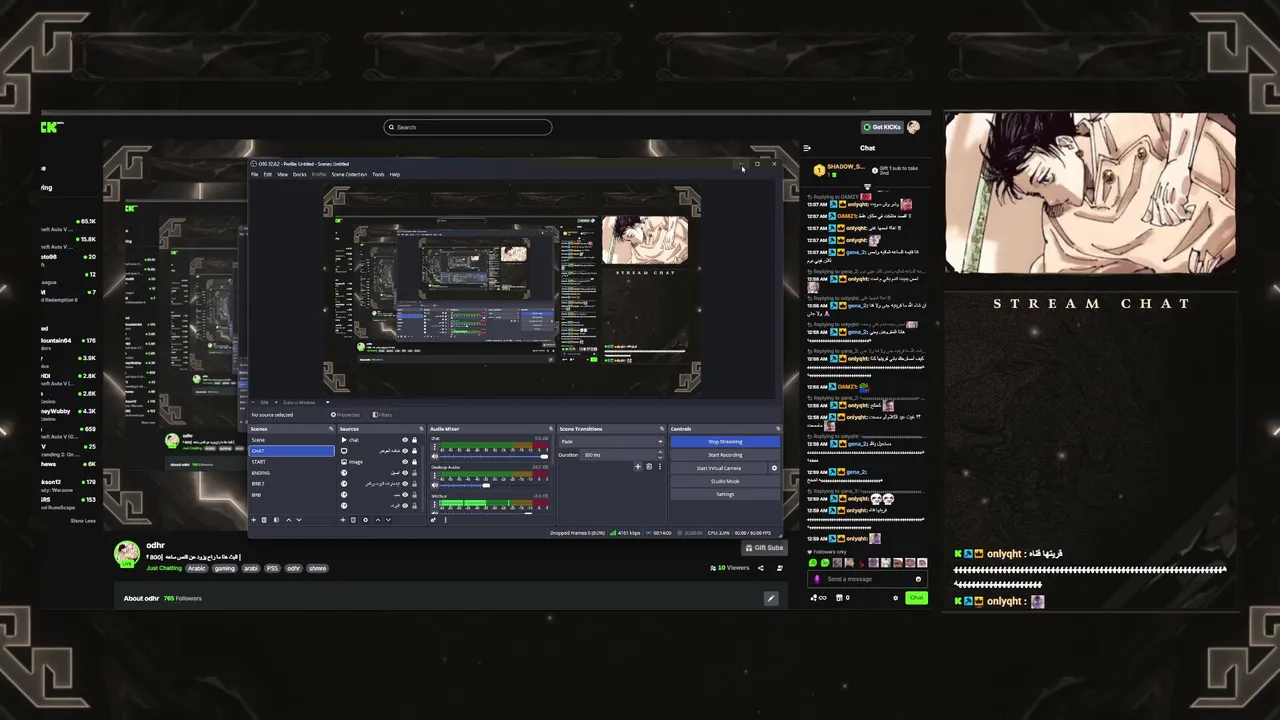1280x720 pixels.
Task: Open the Docks menu in OBS
Action: coord(299,174)
